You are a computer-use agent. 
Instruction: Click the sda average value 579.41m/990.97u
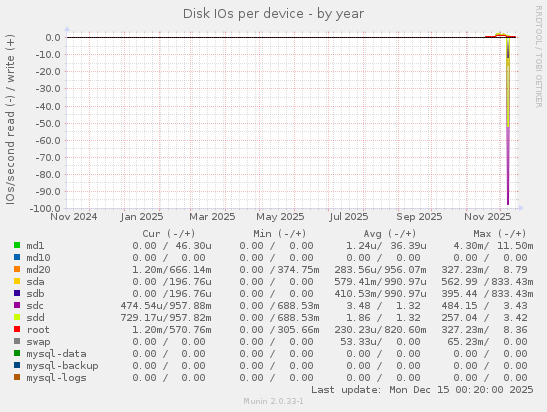coord(380,282)
